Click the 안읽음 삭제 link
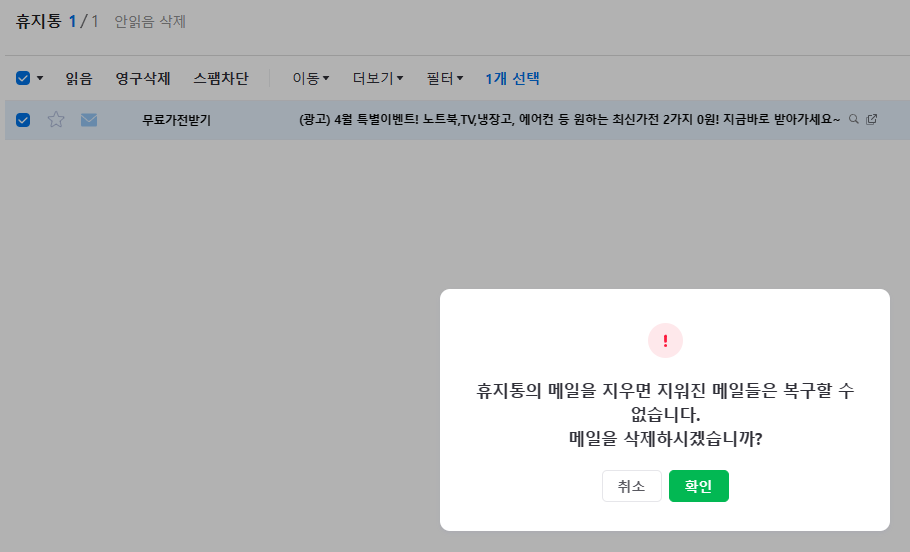The width and height of the screenshot is (910, 552). tap(150, 21)
